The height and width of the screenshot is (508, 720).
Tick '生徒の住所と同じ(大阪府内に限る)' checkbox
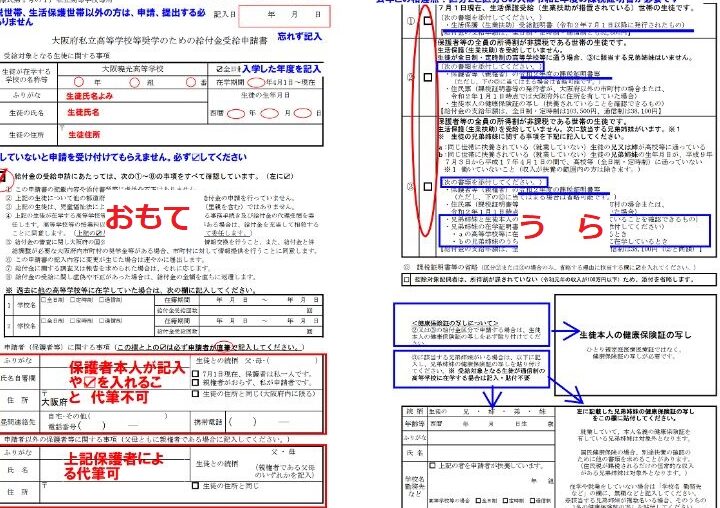(196, 394)
